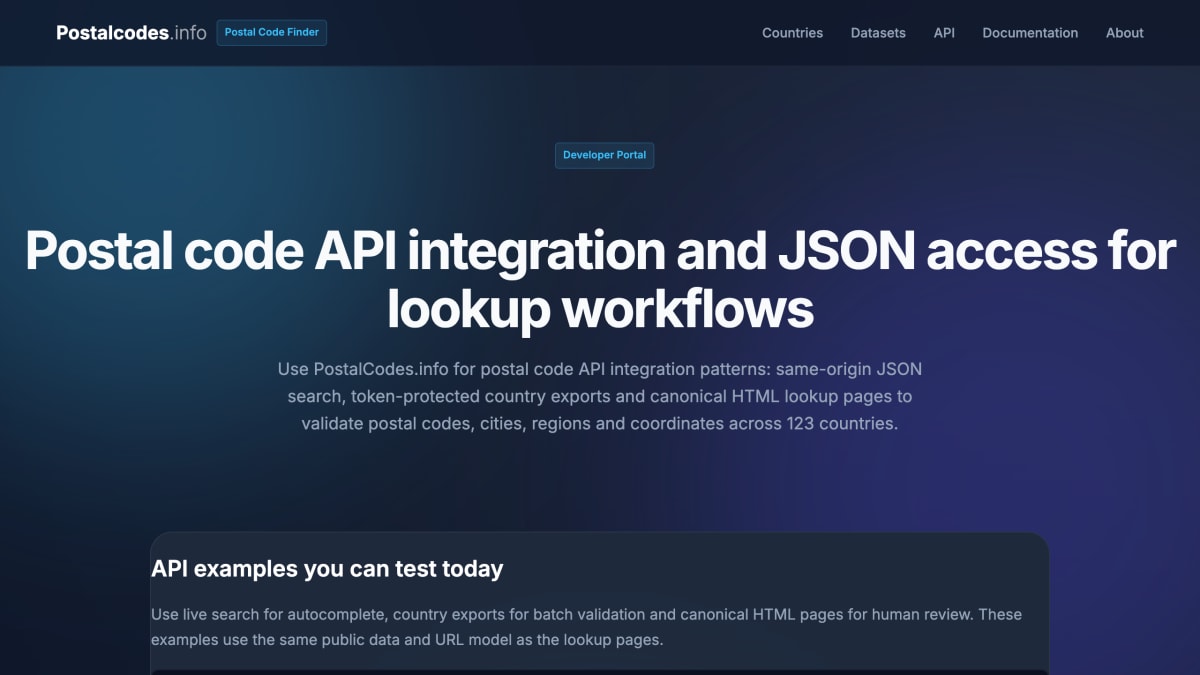Viewport: 1200px width, 675px height.
Task: Click the paragraph starting 'Use PostalCodes.info for postal code'
Action: 600,396
